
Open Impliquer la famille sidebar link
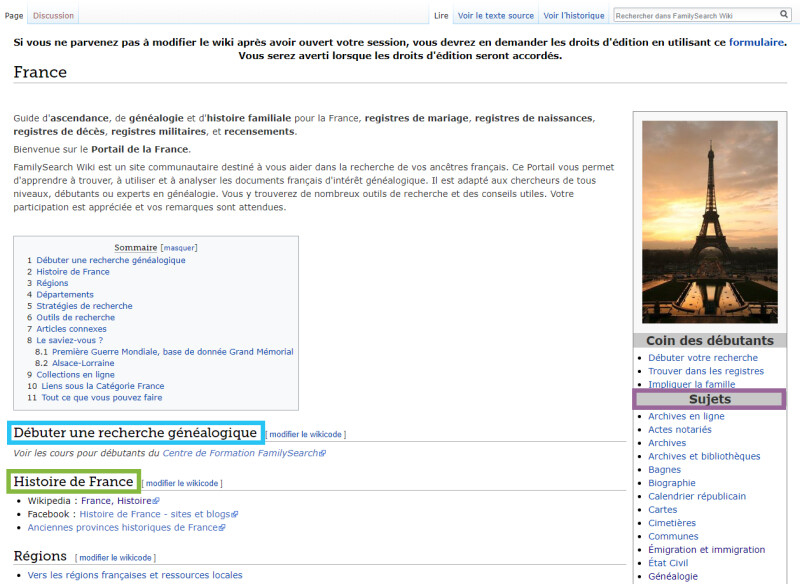pos(691,384)
